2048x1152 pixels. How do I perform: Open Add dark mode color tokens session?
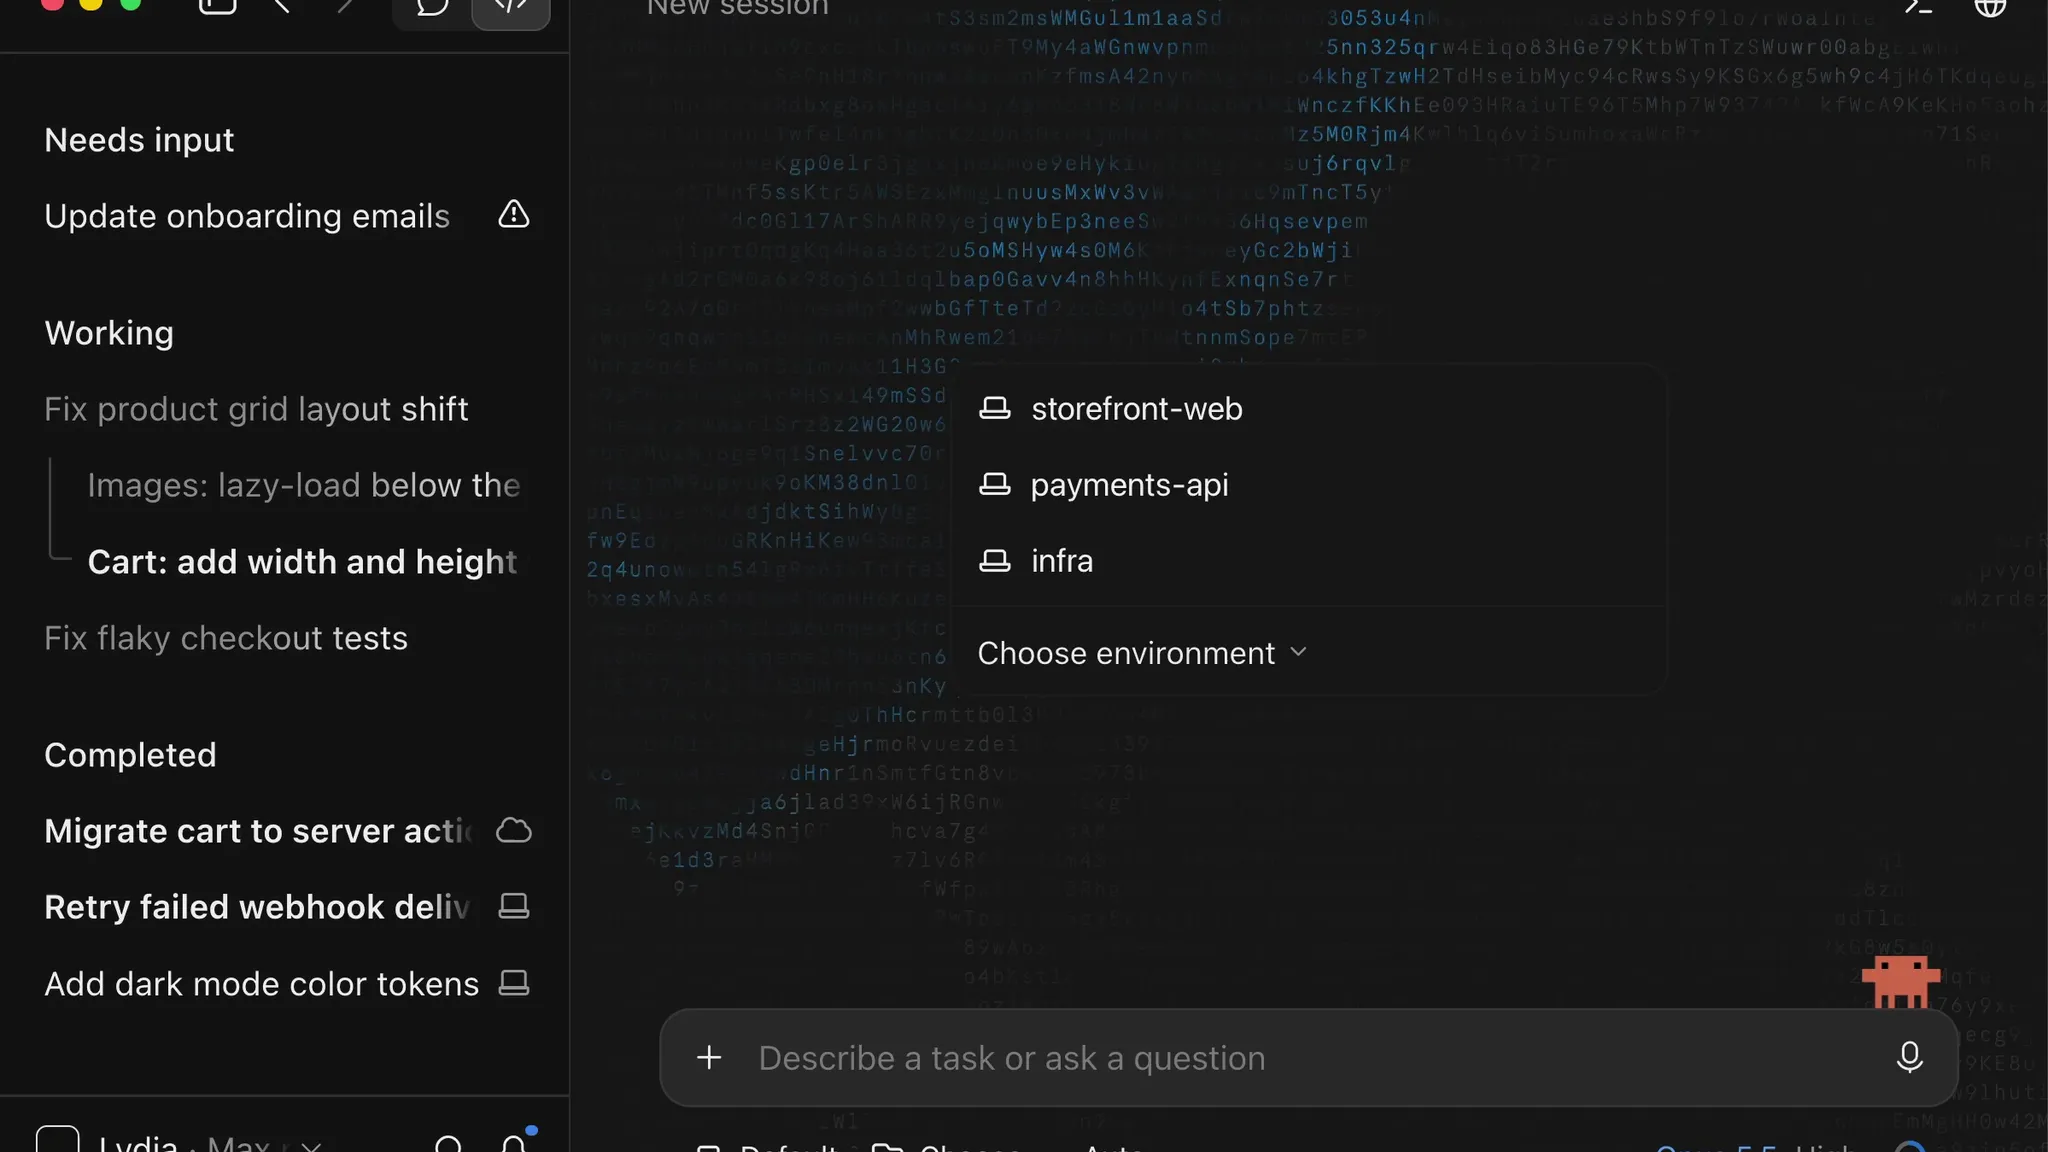coord(262,984)
